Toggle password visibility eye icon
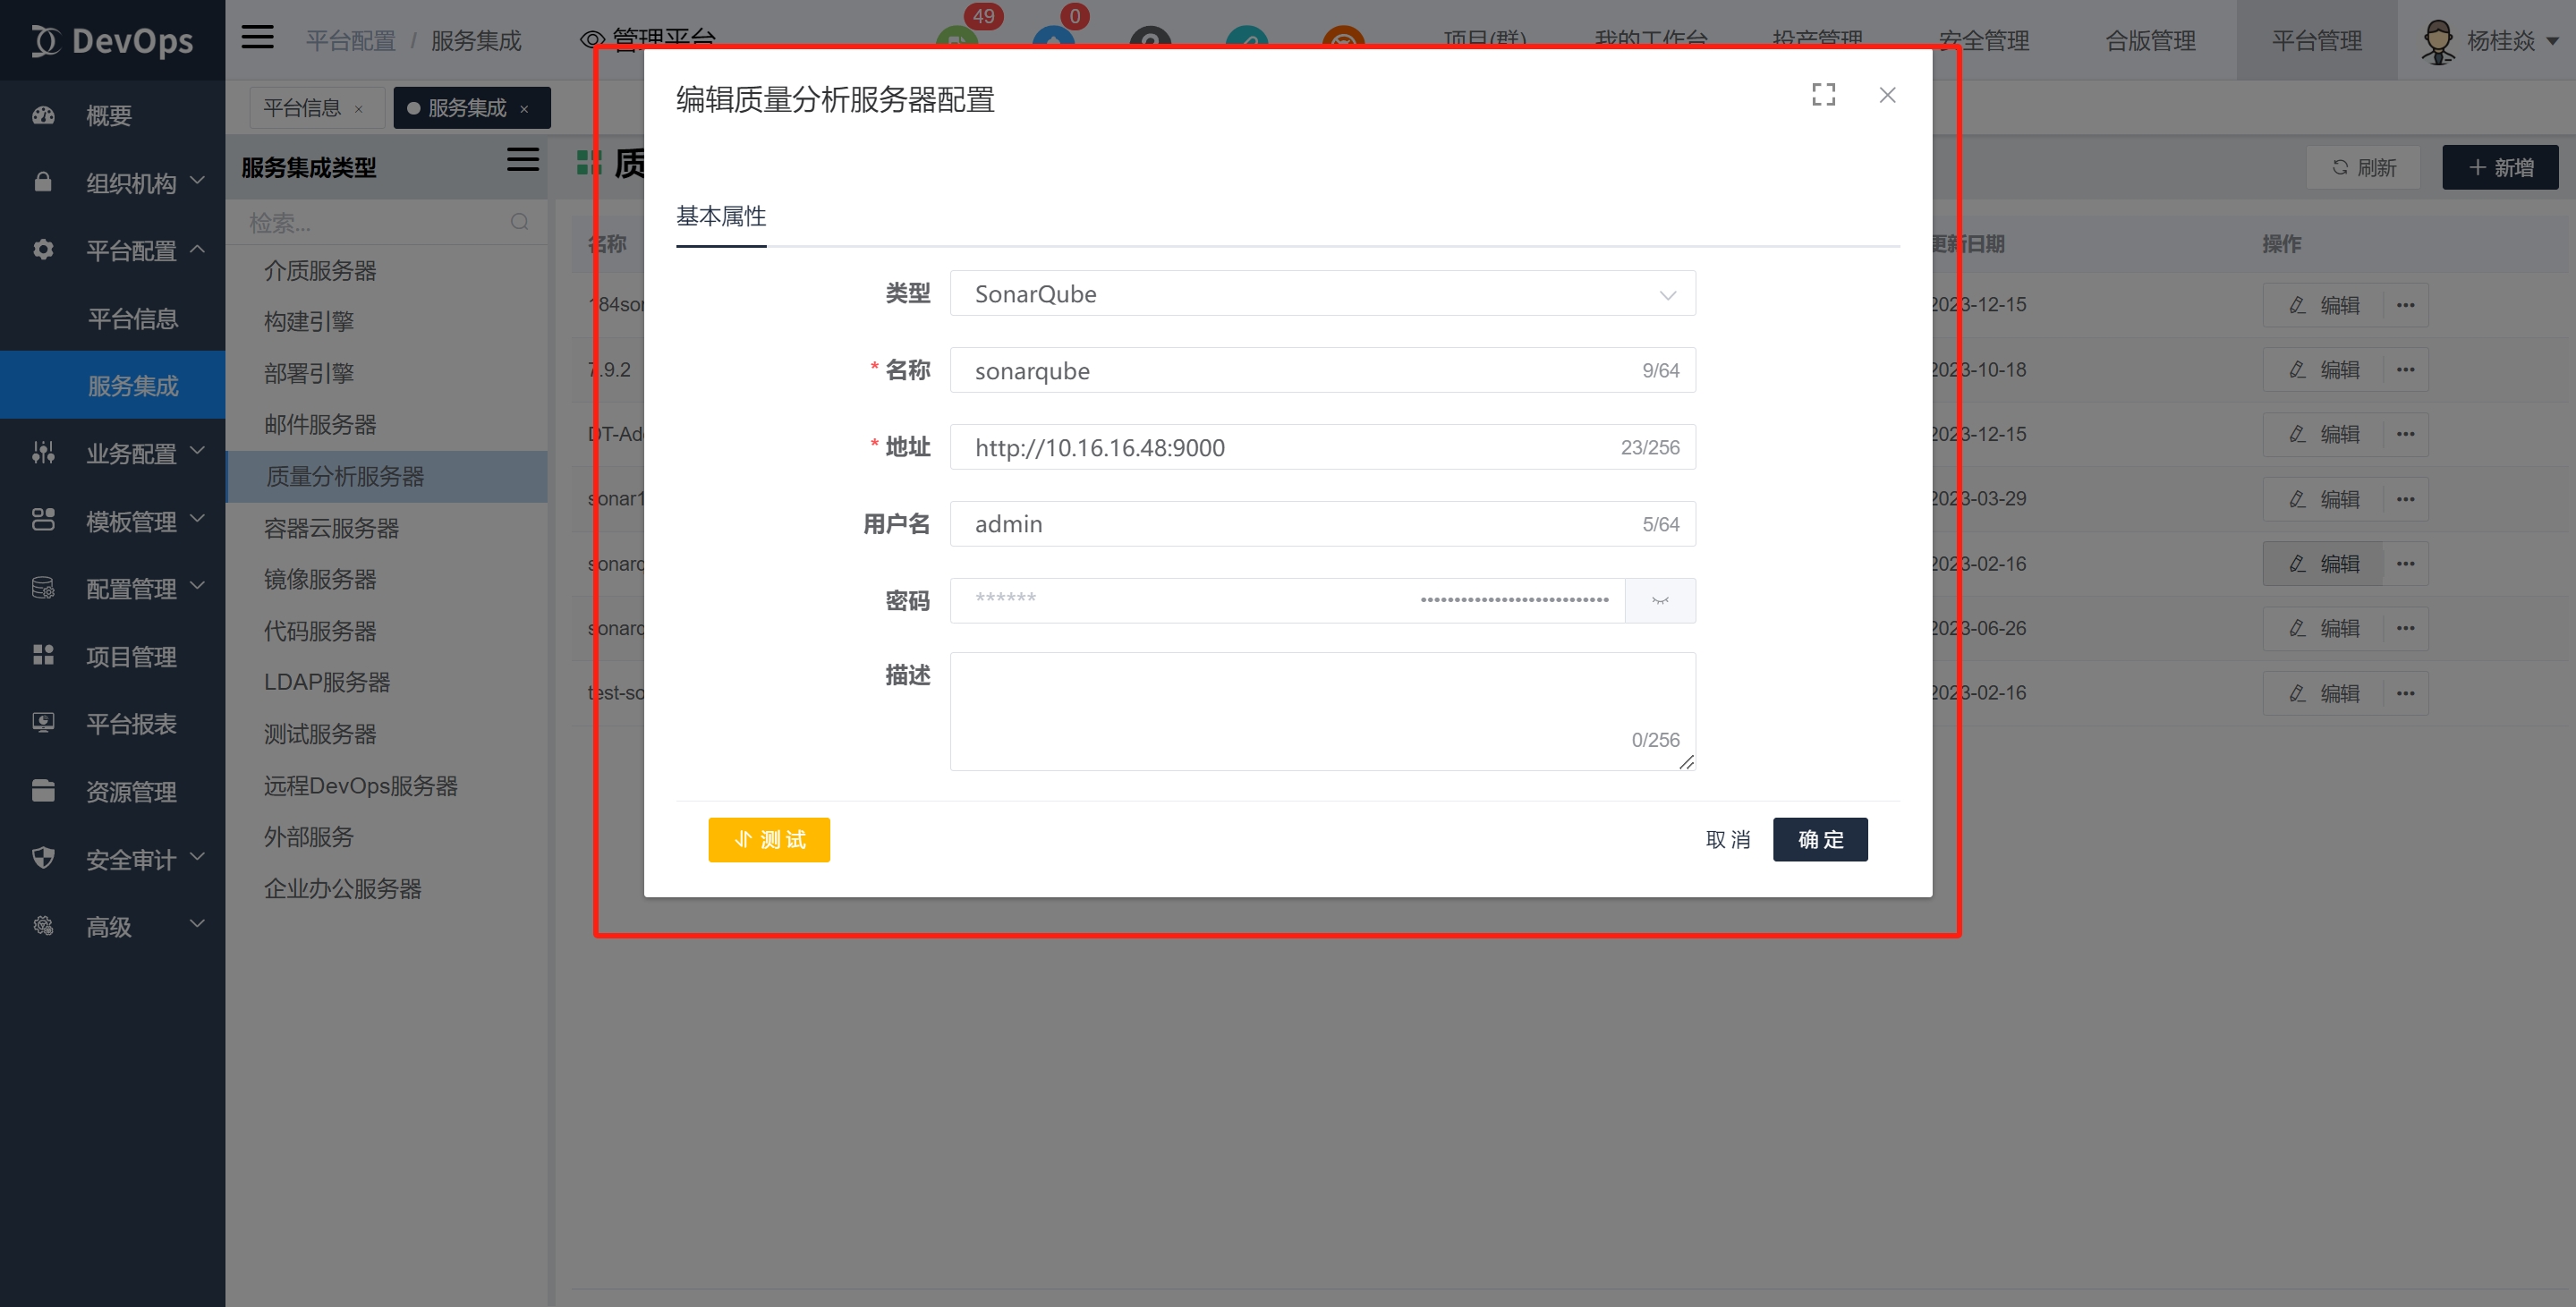 [1660, 600]
